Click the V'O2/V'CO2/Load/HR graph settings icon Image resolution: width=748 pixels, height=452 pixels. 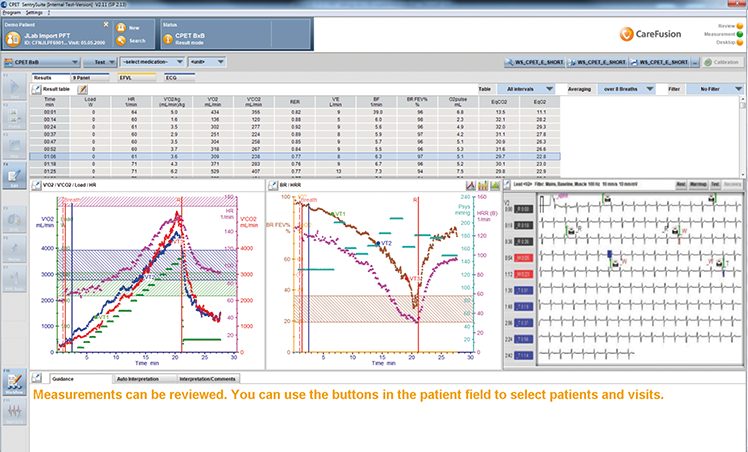[x=36, y=185]
